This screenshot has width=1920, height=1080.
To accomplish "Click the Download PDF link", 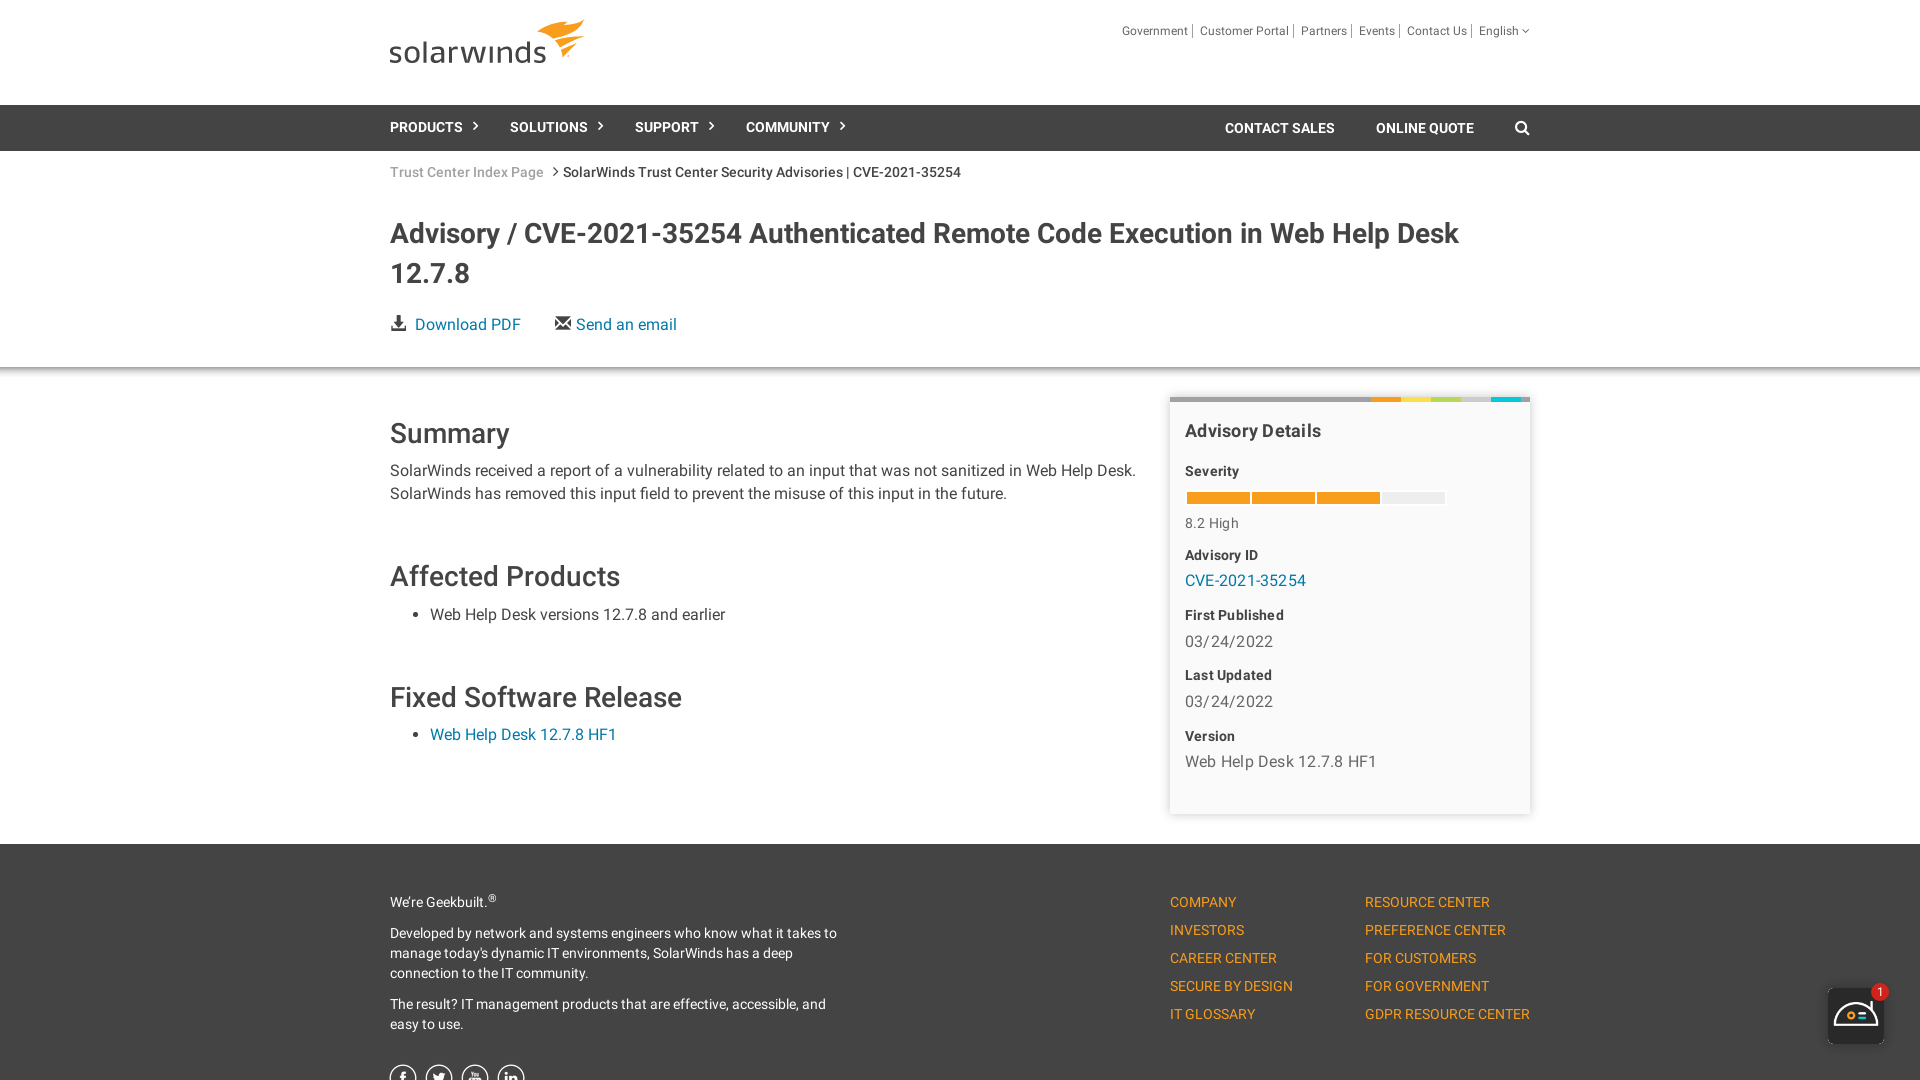I will click(x=468, y=324).
